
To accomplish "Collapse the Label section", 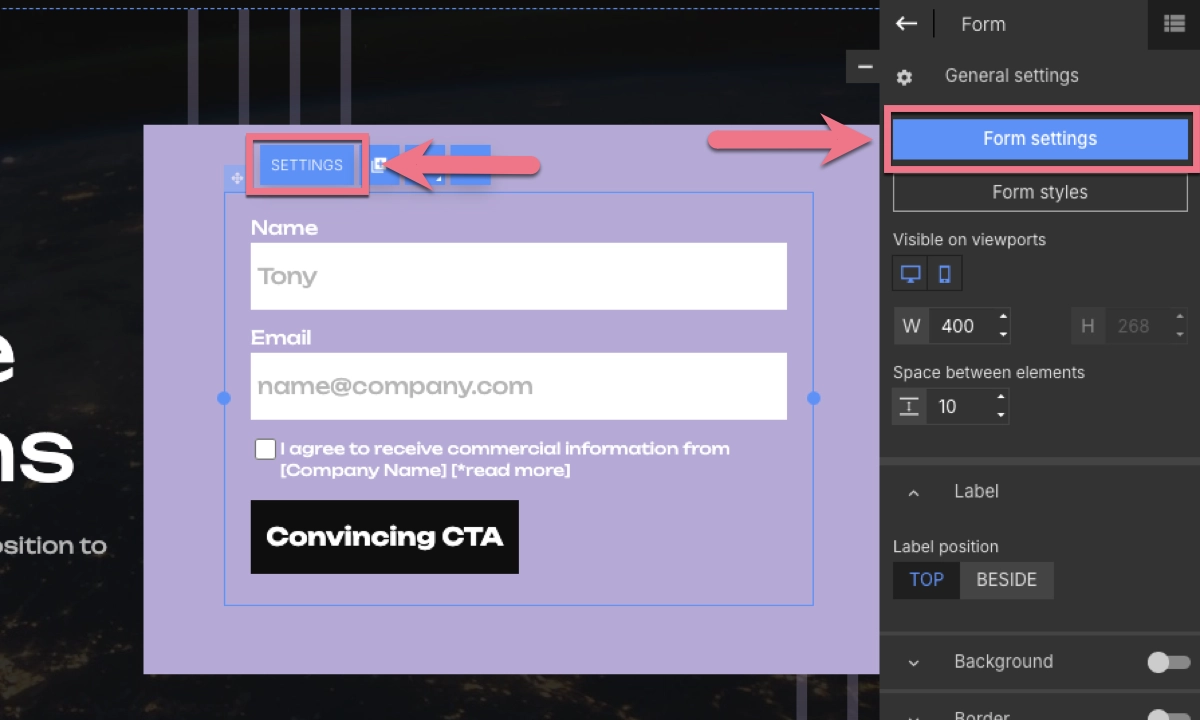I will coord(913,492).
